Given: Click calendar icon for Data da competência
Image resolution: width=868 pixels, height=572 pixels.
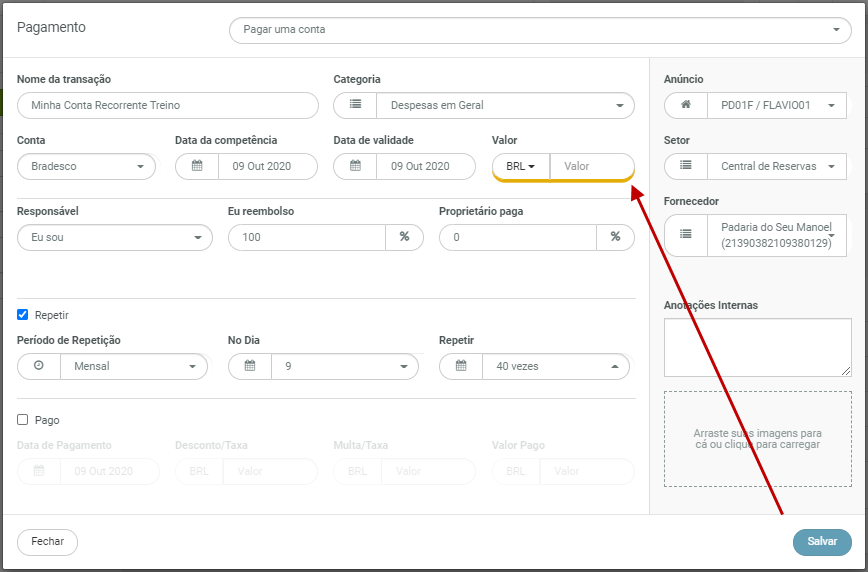Looking at the screenshot, I should click(197, 166).
